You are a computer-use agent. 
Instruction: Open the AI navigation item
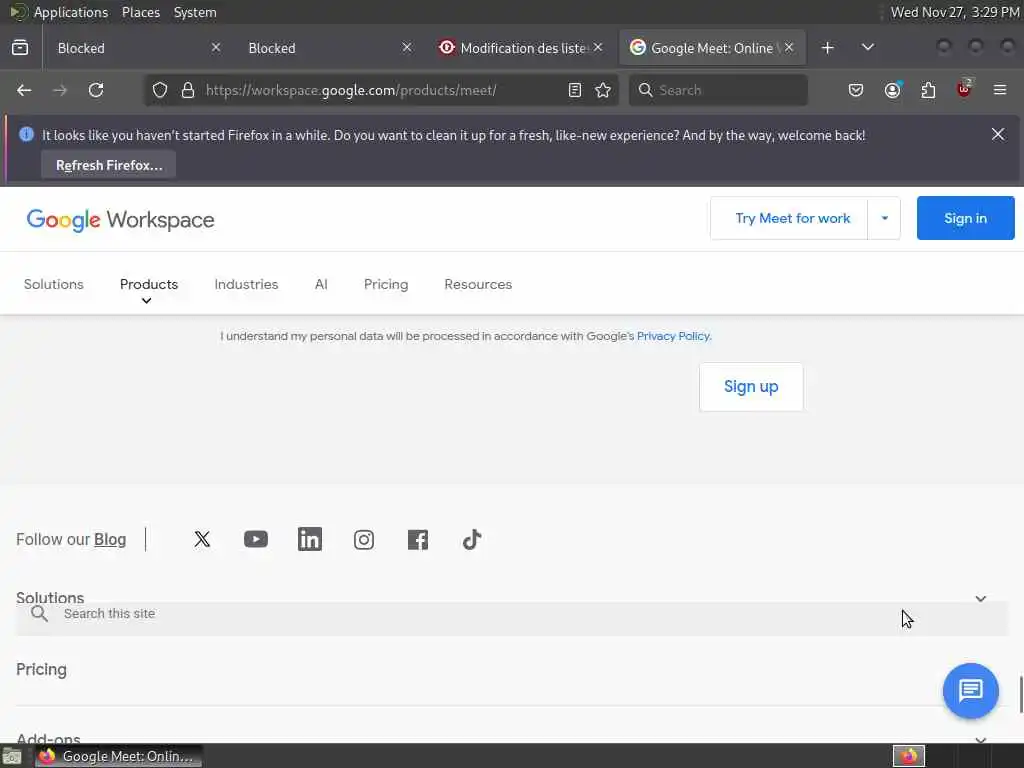[x=321, y=284]
